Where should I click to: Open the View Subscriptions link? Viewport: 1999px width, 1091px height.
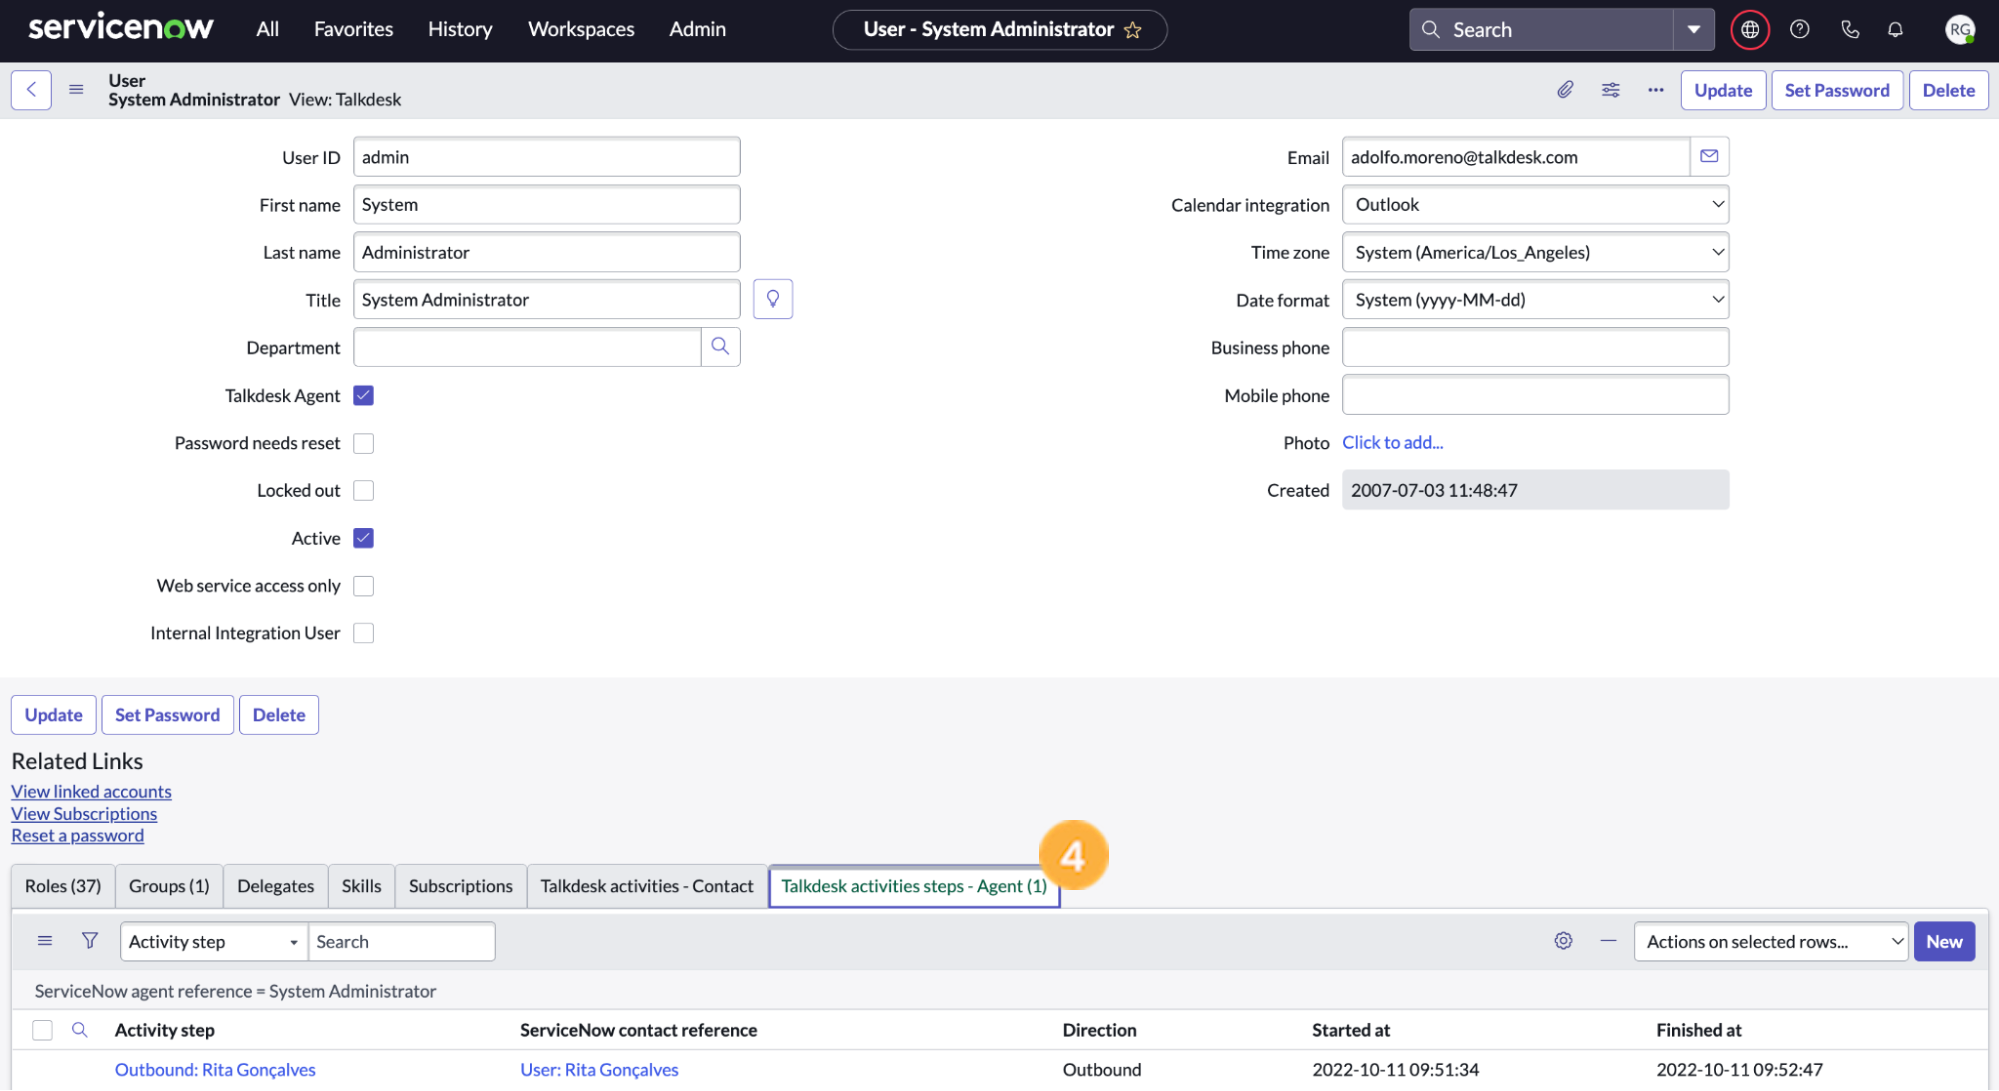click(83, 813)
